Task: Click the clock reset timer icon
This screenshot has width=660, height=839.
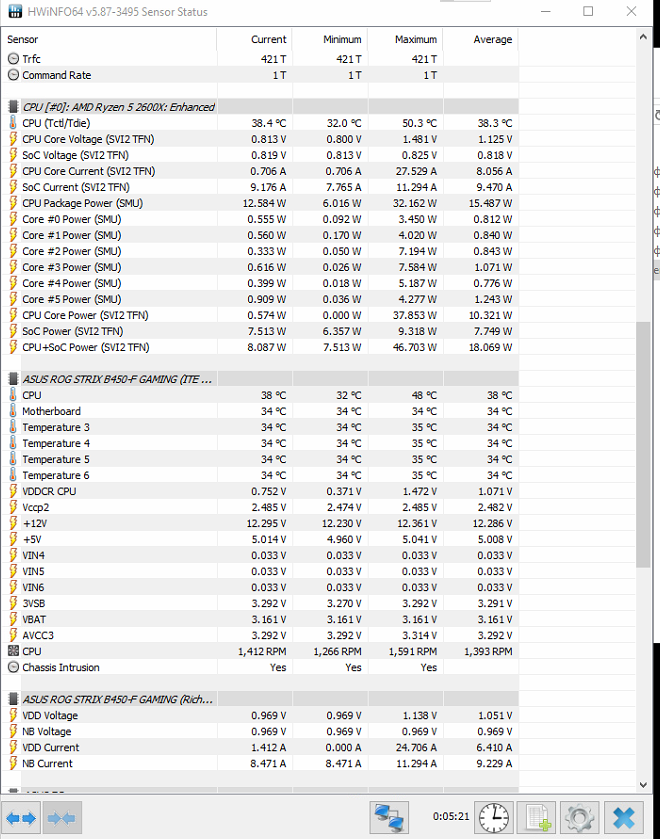Action: tap(494, 818)
